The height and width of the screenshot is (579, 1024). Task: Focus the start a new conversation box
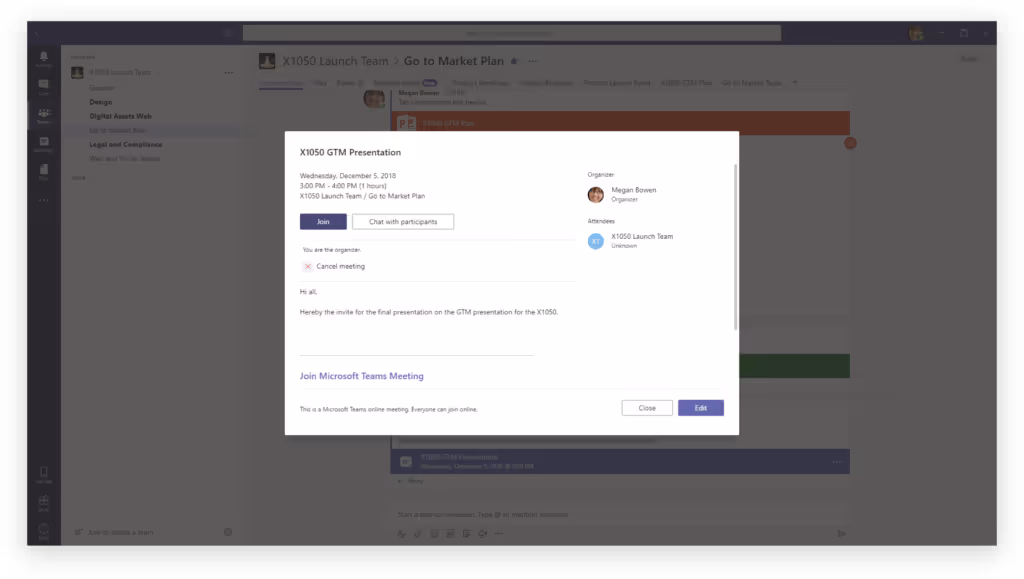coord(620,514)
